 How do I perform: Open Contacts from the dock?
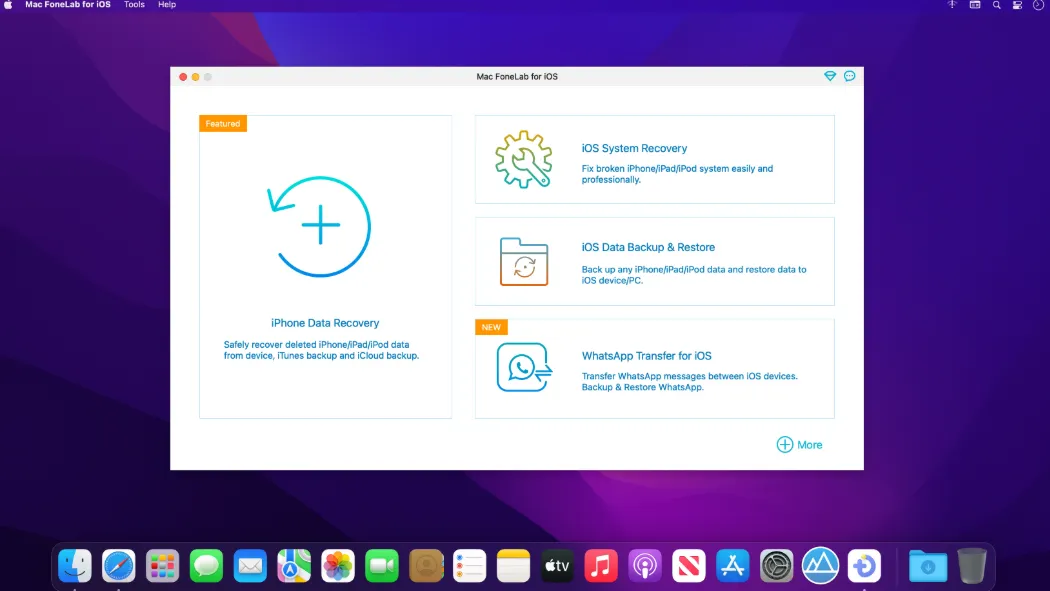coord(426,566)
